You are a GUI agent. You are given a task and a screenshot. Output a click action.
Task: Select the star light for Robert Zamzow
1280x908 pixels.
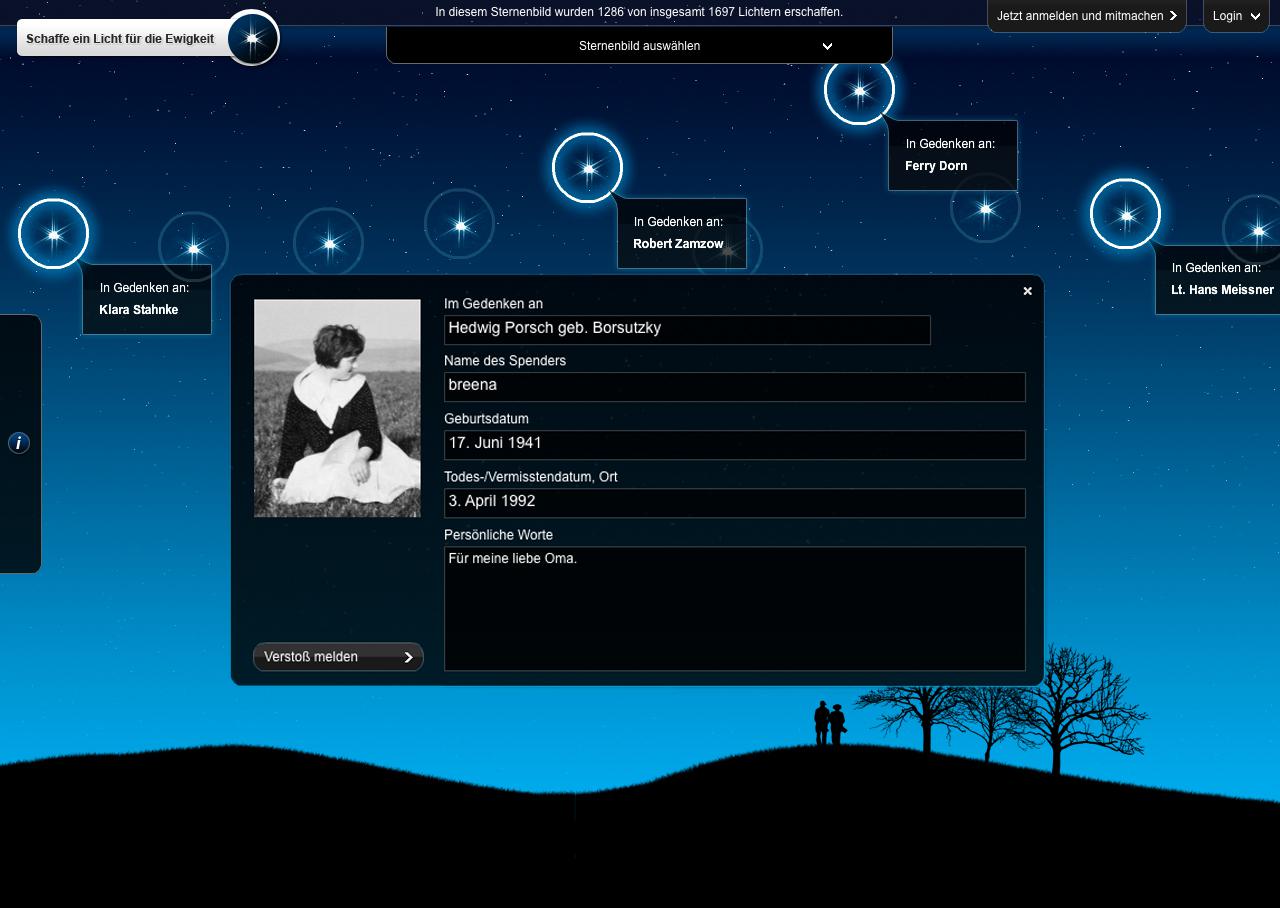588,168
